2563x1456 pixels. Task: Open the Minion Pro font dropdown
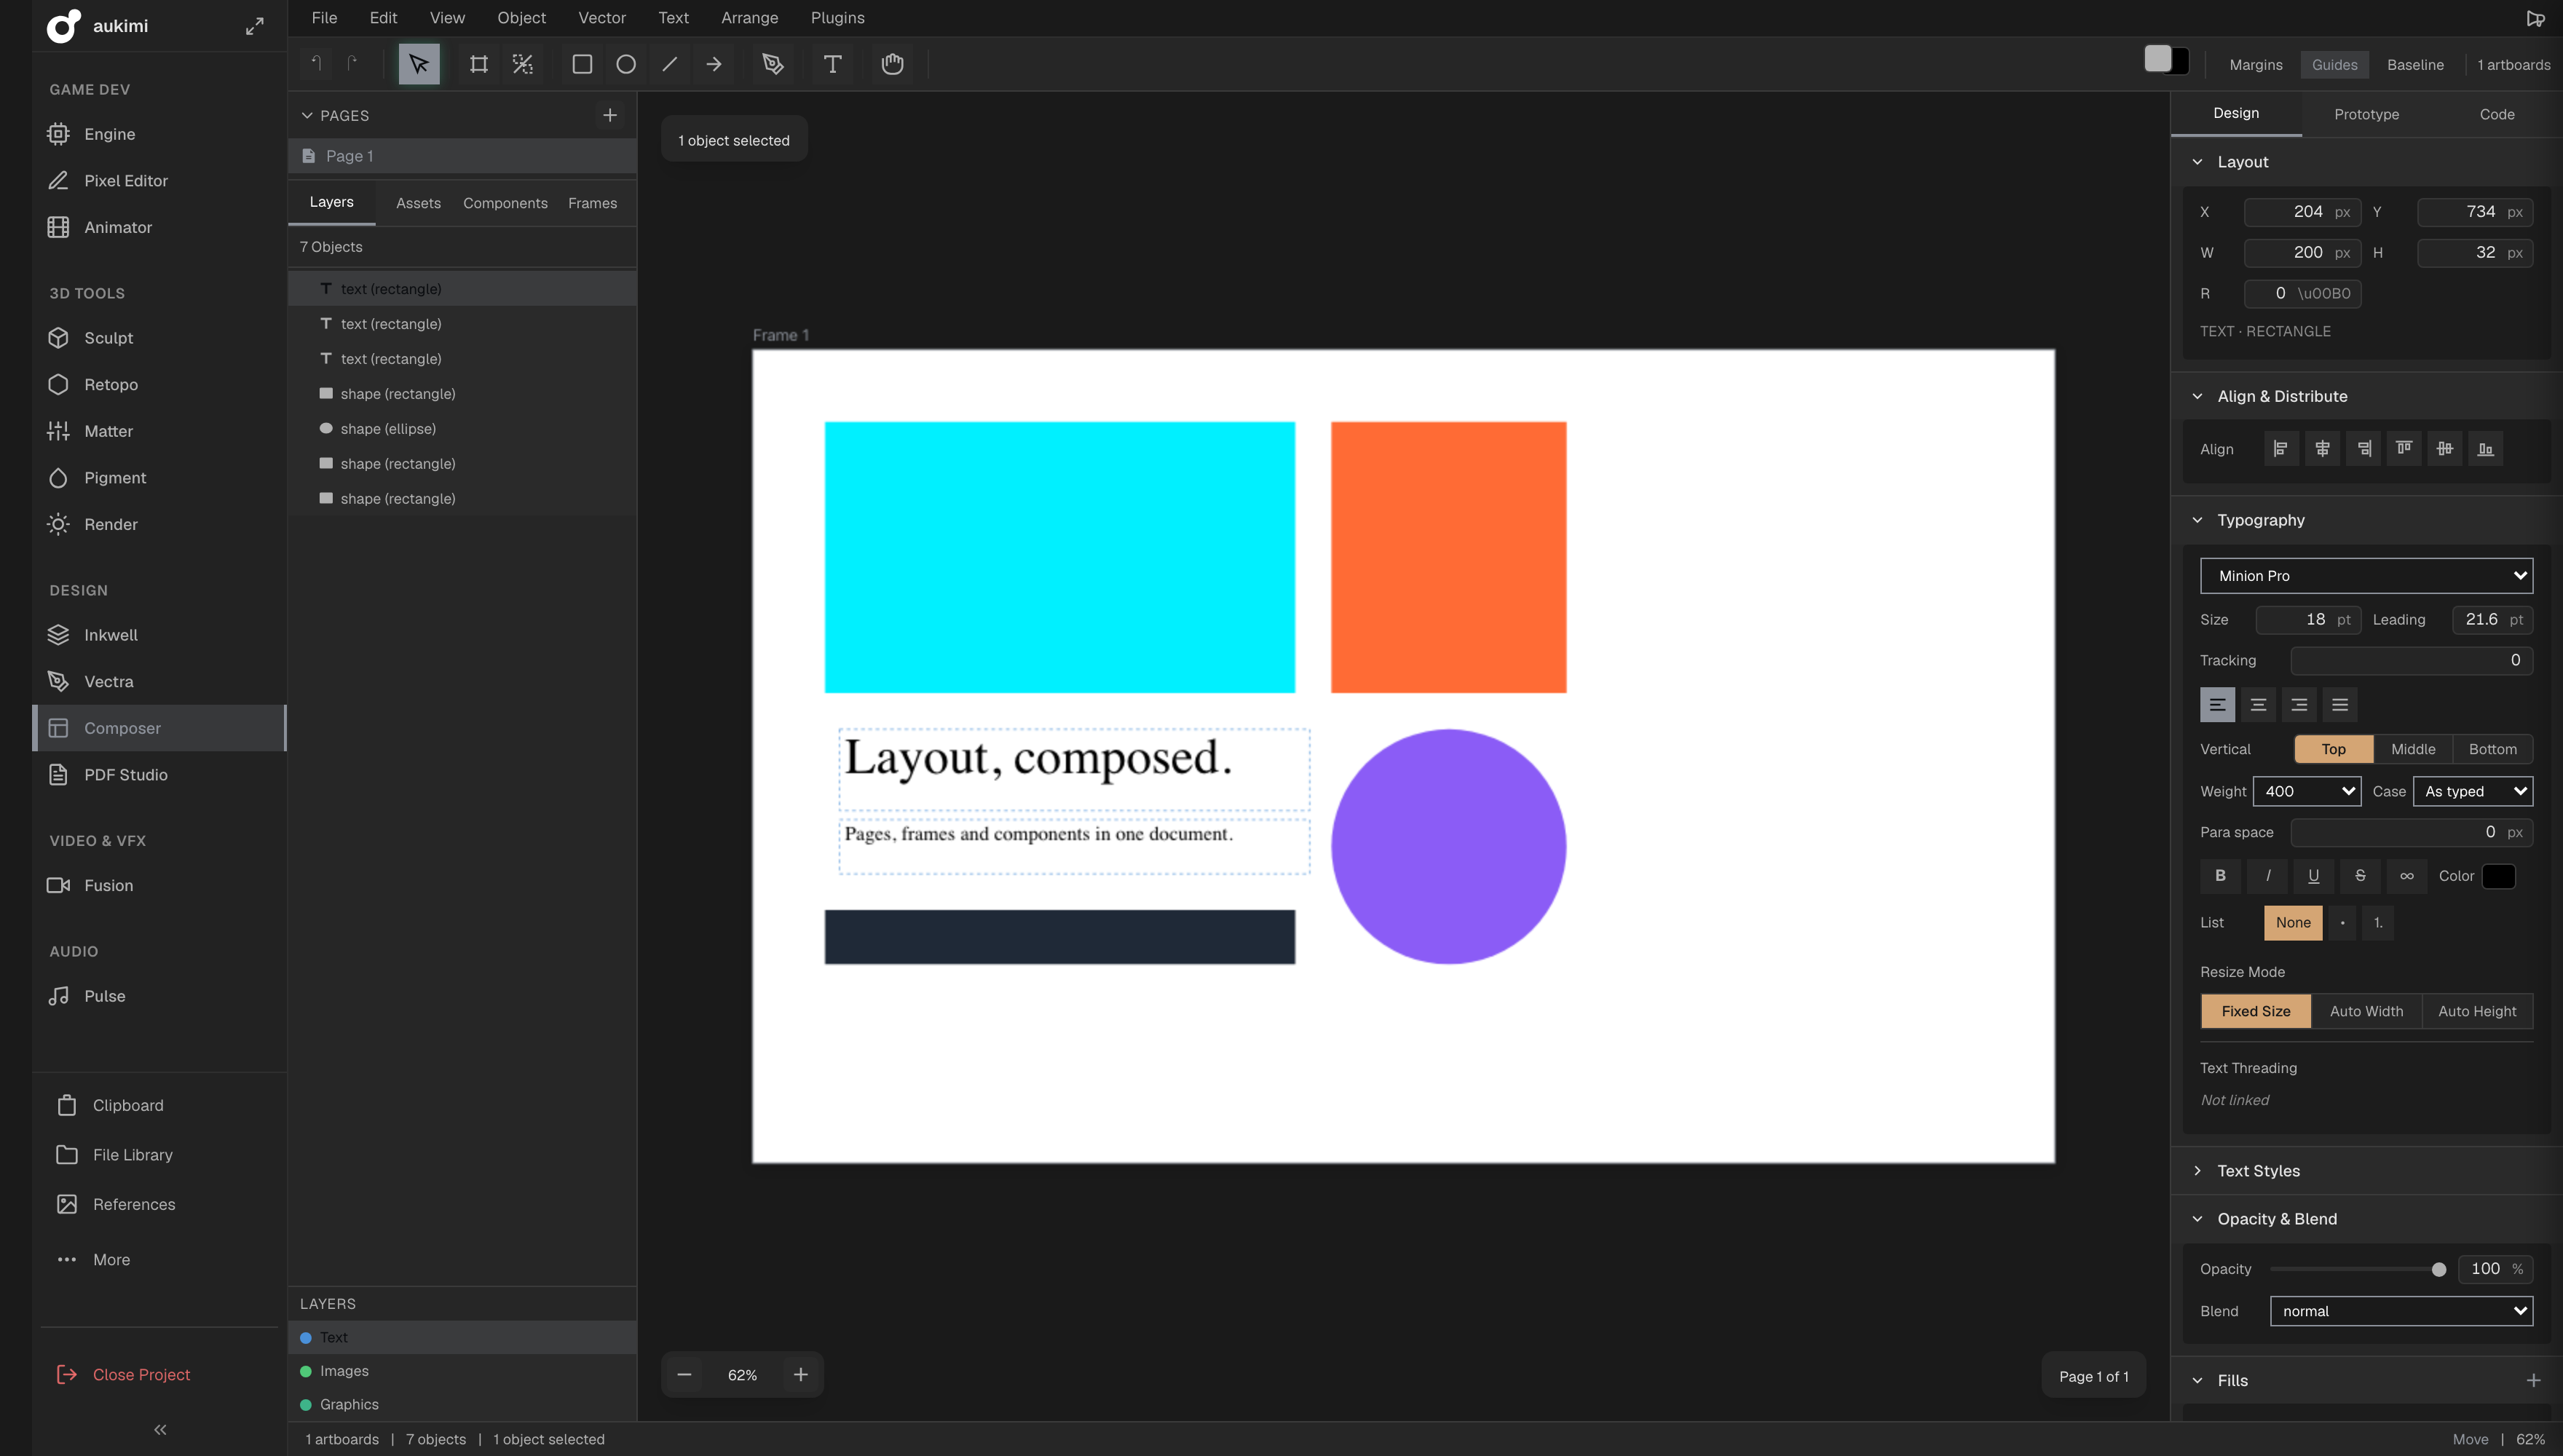[2366, 576]
